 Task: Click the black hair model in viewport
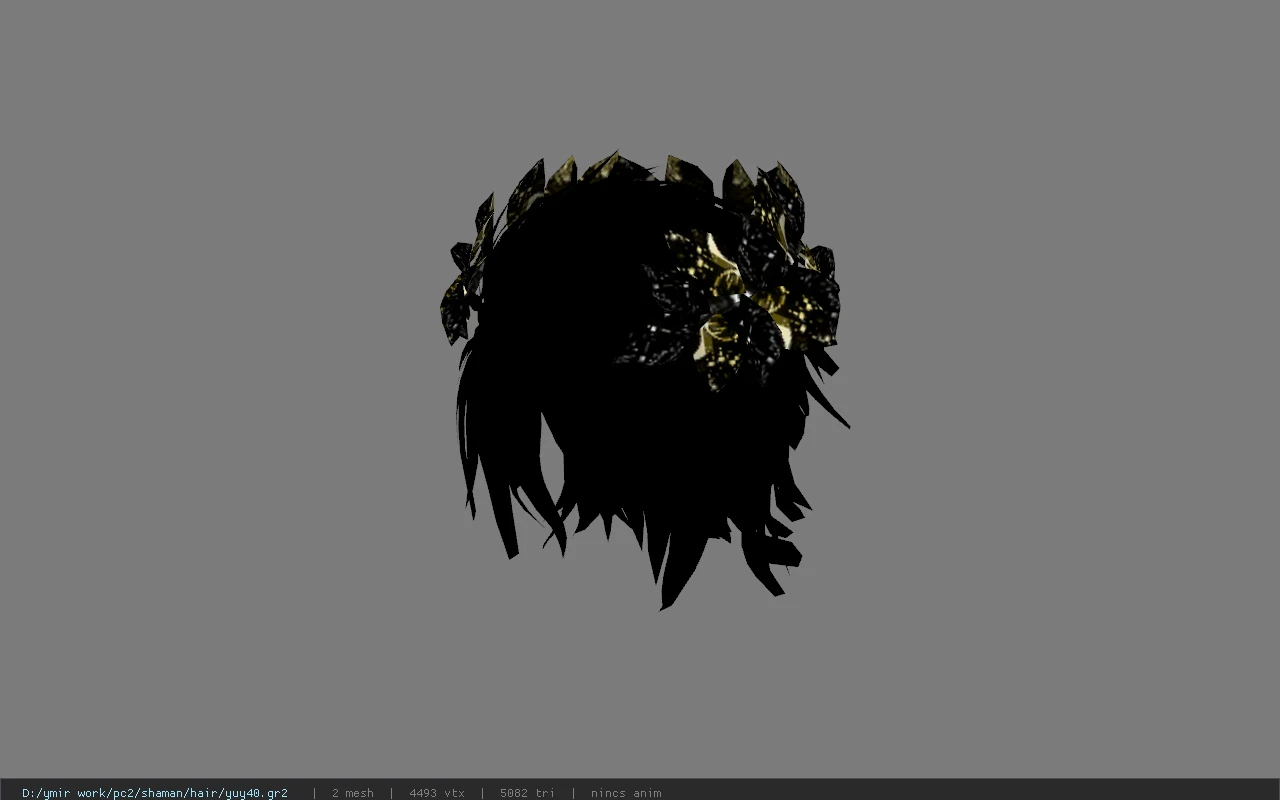[x=645, y=380]
